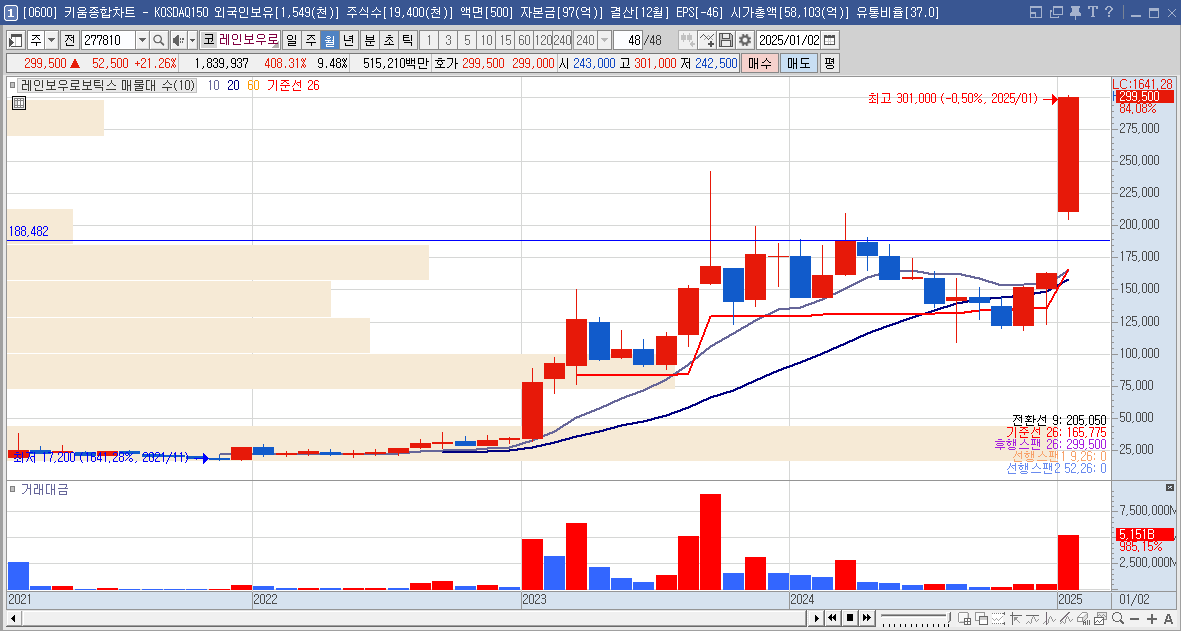The height and width of the screenshot is (631, 1181).
Task: Click the T font icon in title bar
Action: (x=1092, y=12)
